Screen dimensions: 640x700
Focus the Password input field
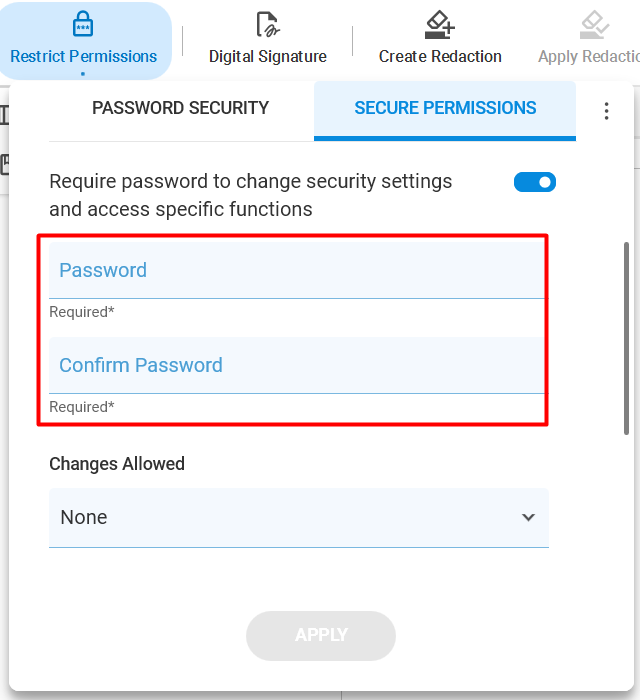tap(297, 271)
